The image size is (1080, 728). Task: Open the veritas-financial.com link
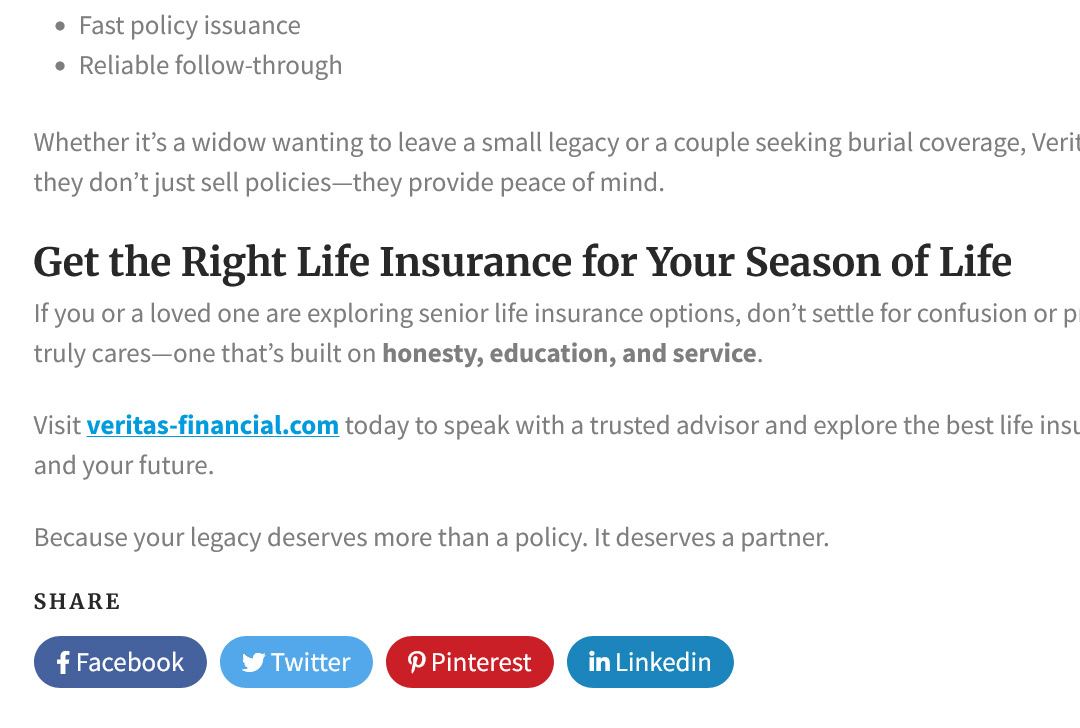pyautogui.click(x=212, y=426)
